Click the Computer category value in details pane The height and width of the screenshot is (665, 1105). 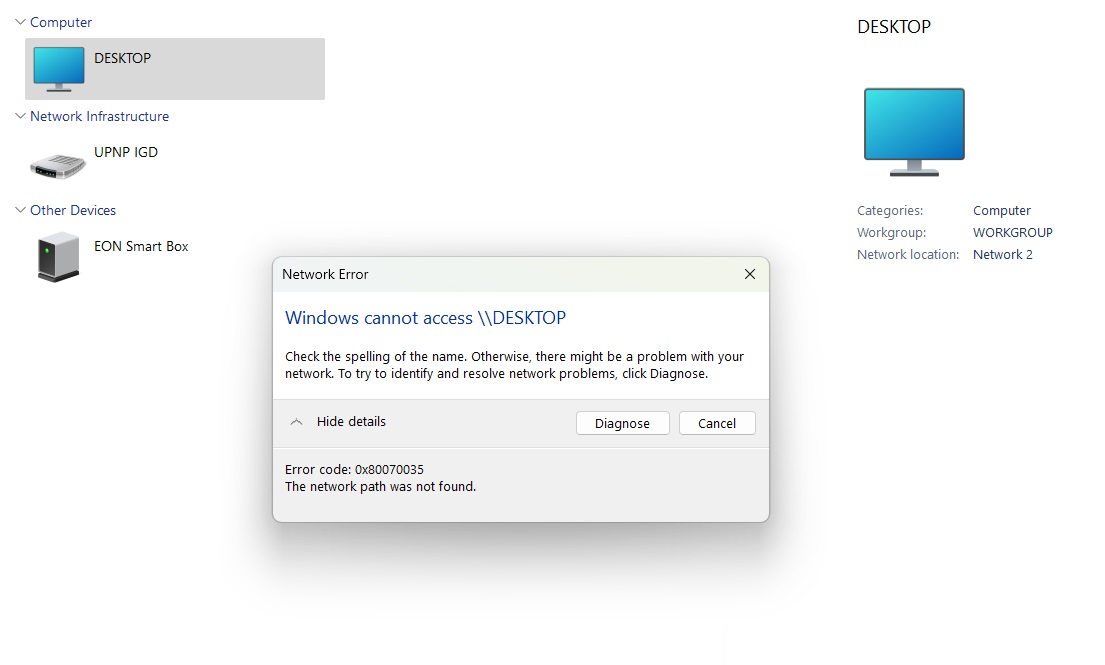coord(1001,211)
